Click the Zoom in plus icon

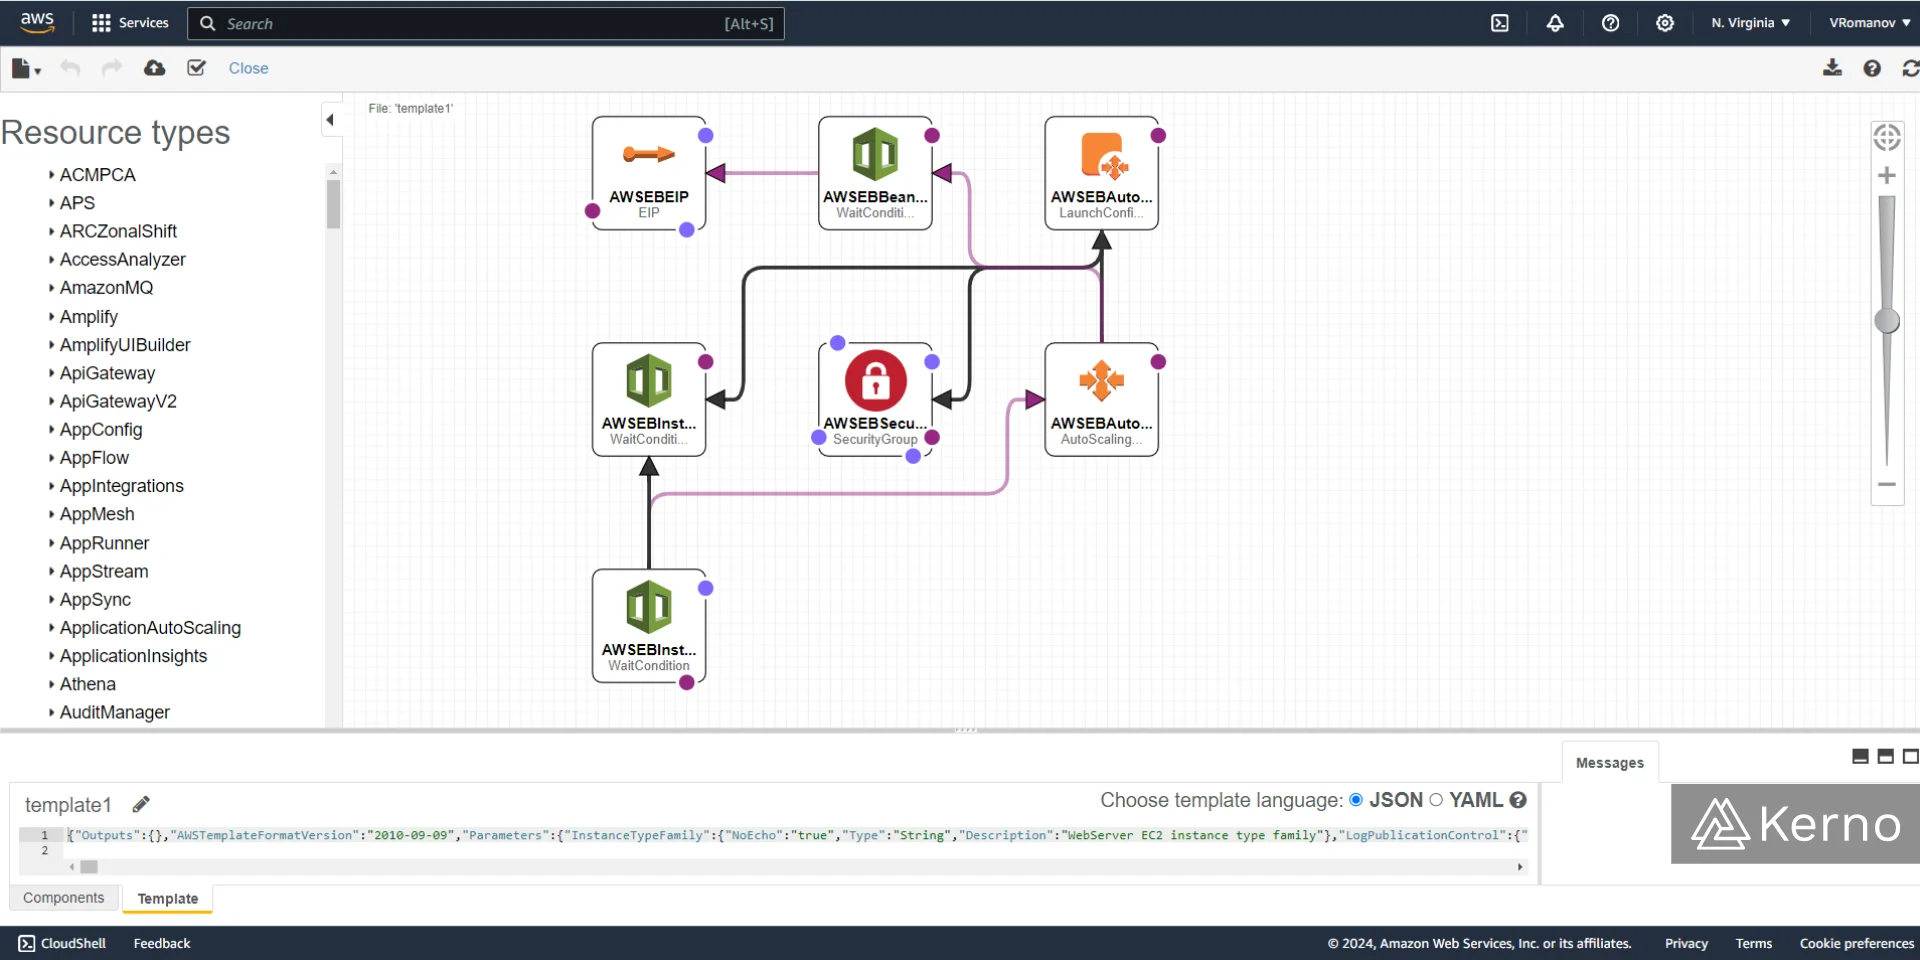click(x=1887, y=176)
